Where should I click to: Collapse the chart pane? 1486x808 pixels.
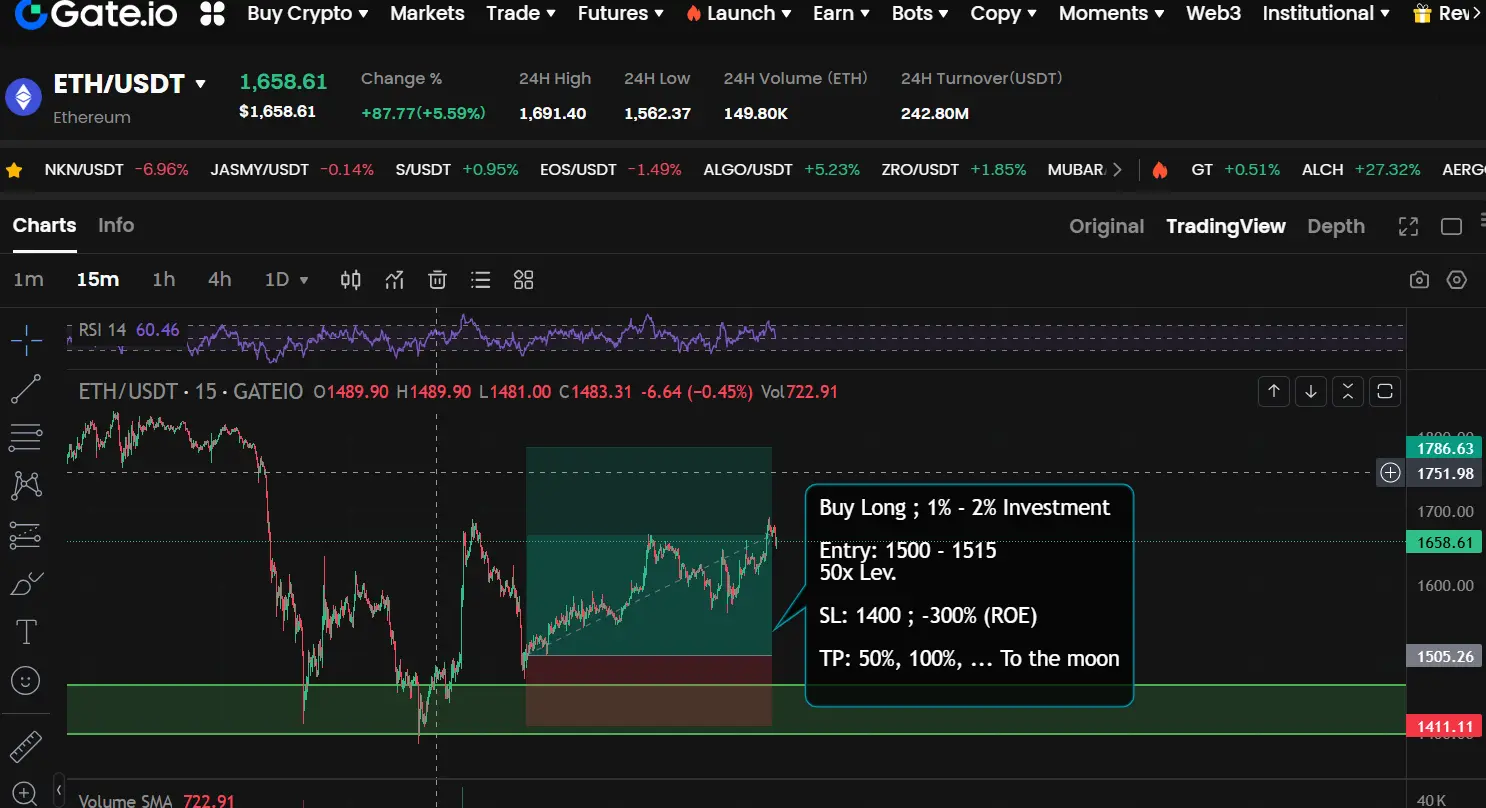tap(1348, 391)
